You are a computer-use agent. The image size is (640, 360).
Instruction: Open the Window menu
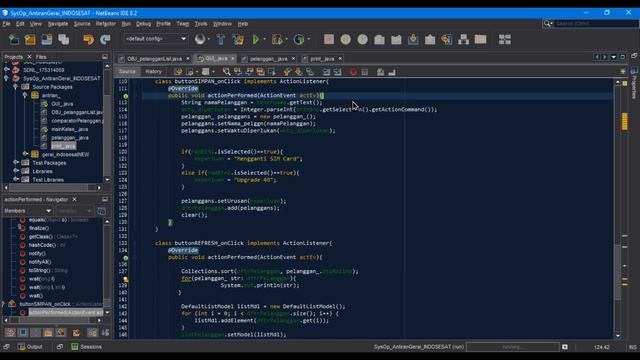[x=222, y=24]
